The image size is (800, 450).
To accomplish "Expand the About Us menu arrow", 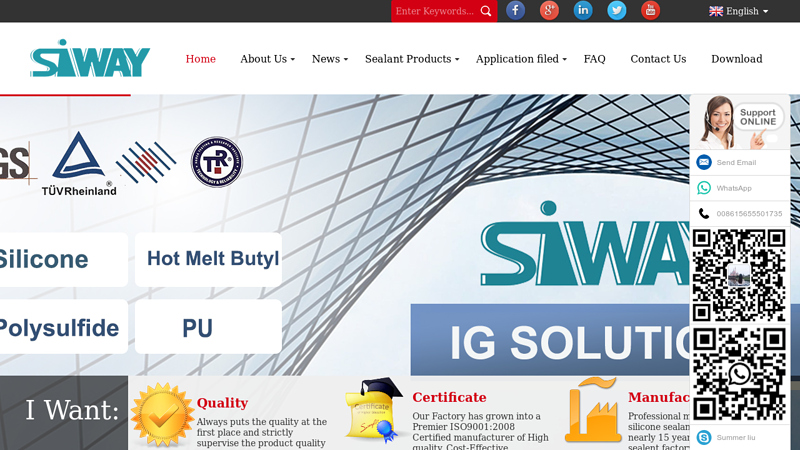I will [x=293, y=60].
